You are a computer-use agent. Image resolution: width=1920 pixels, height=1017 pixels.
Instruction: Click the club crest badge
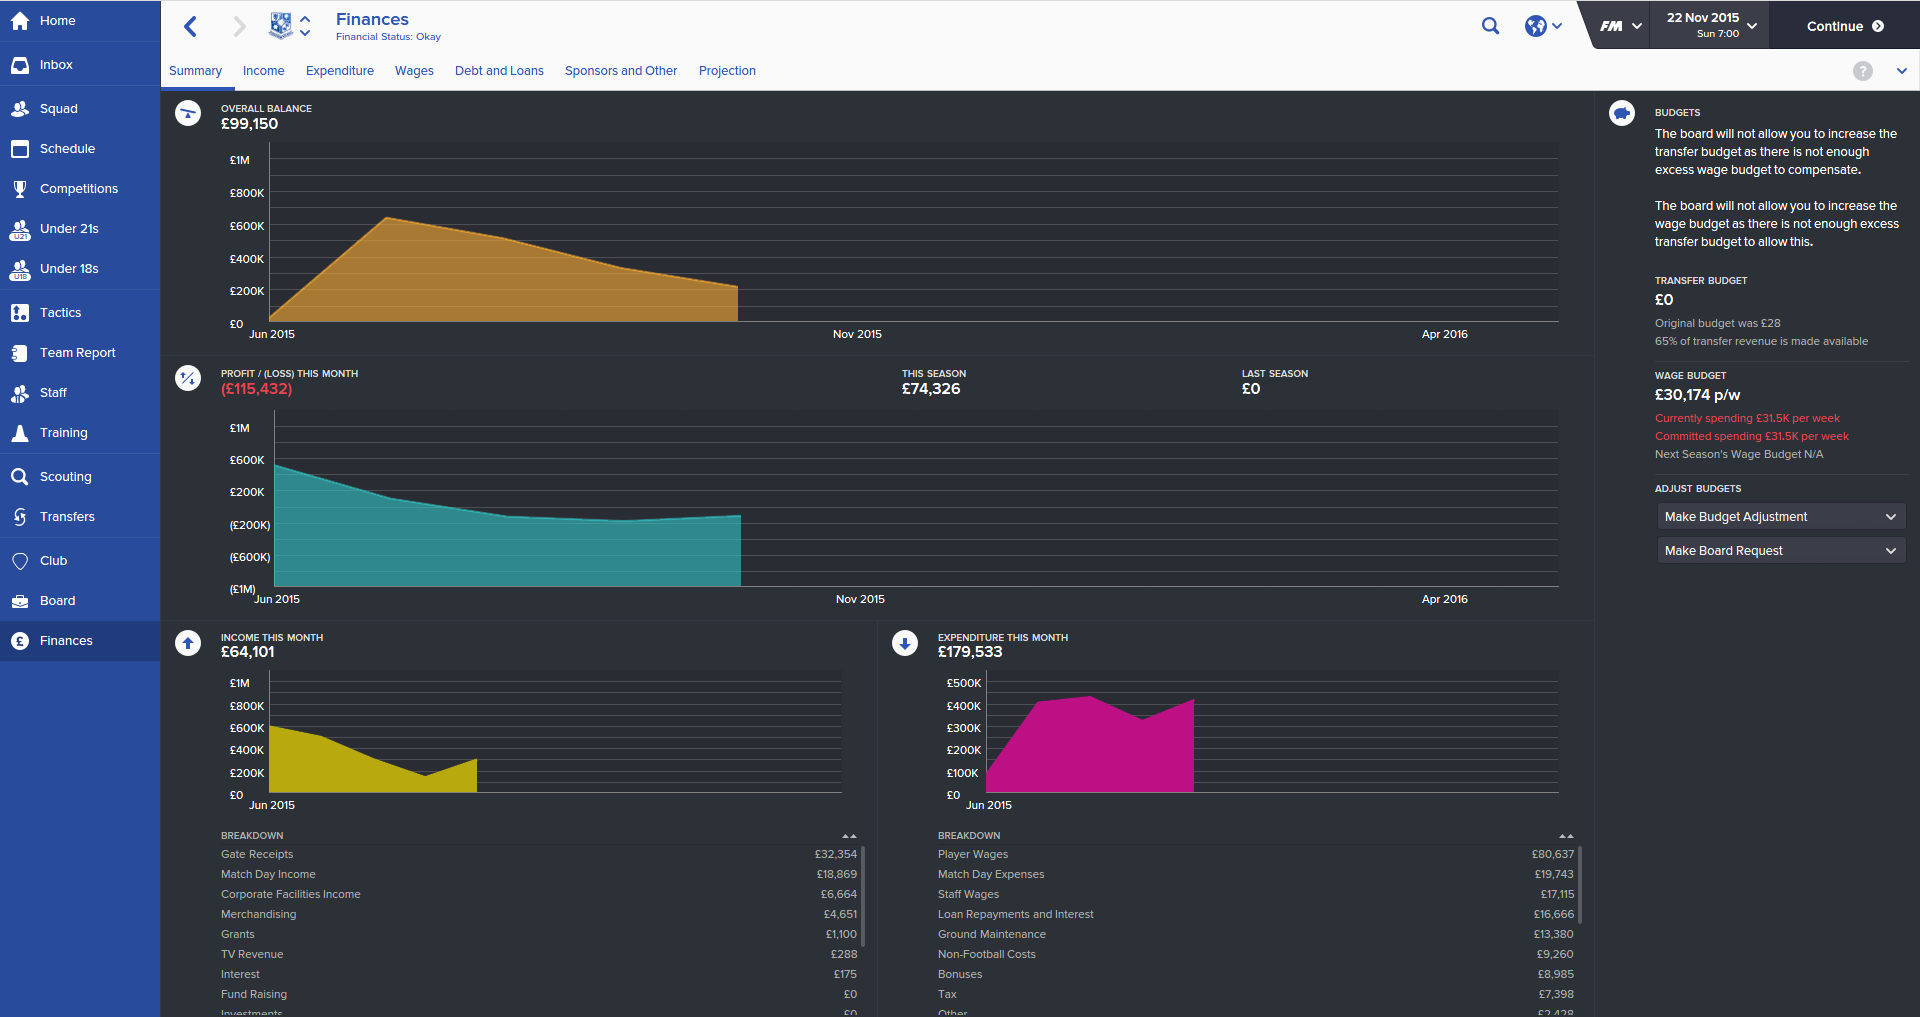tap(281, 26)
